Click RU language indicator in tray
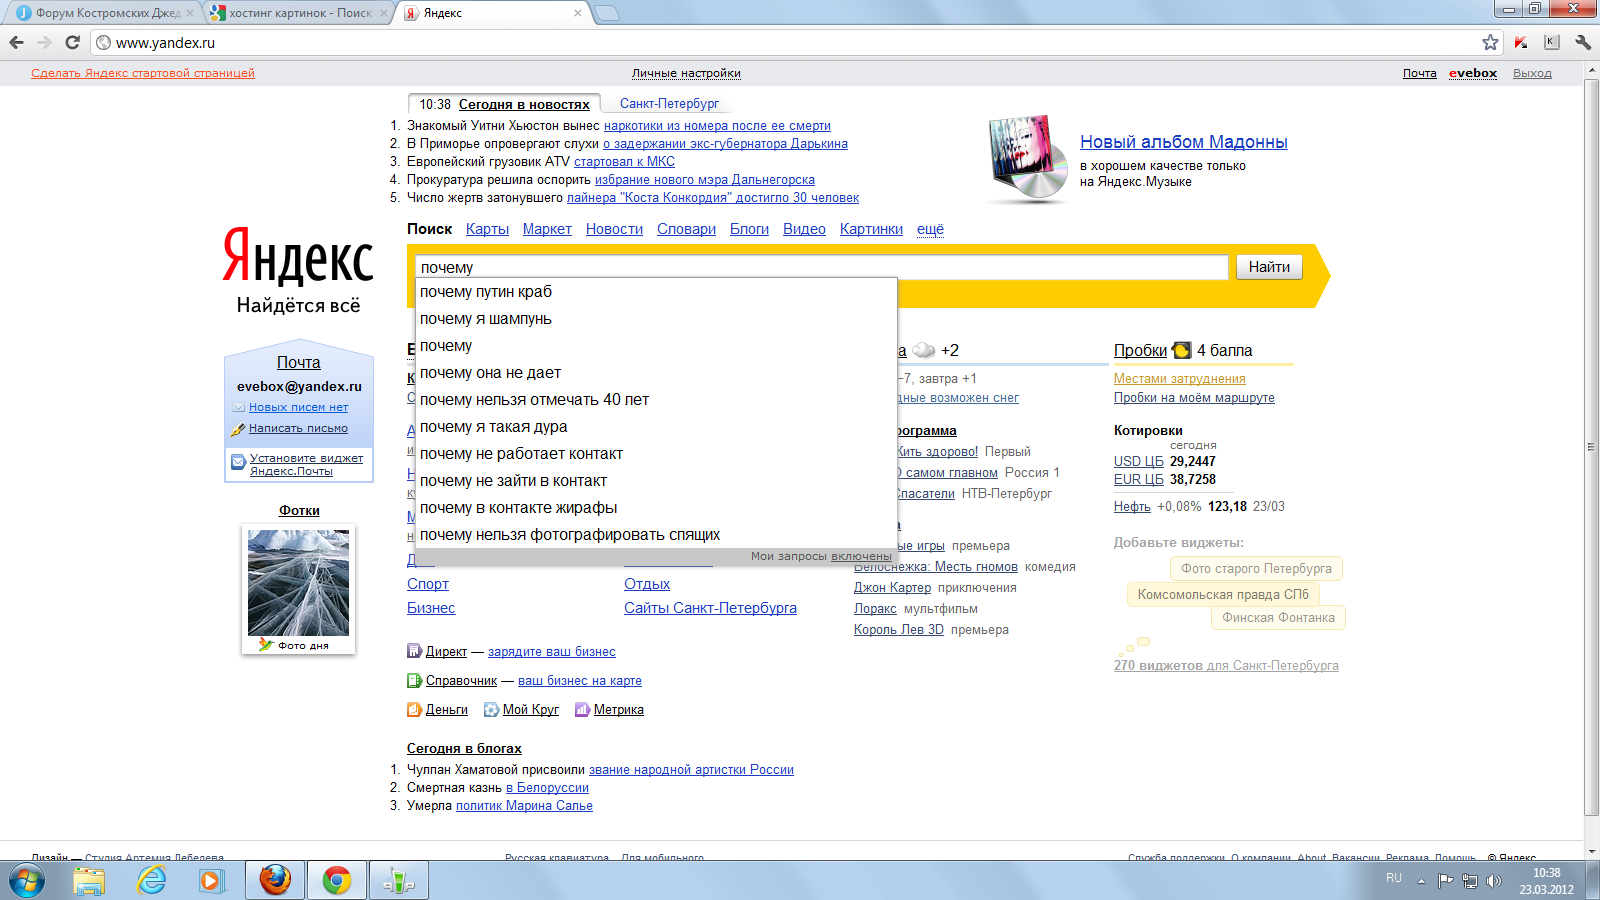 1394,878
